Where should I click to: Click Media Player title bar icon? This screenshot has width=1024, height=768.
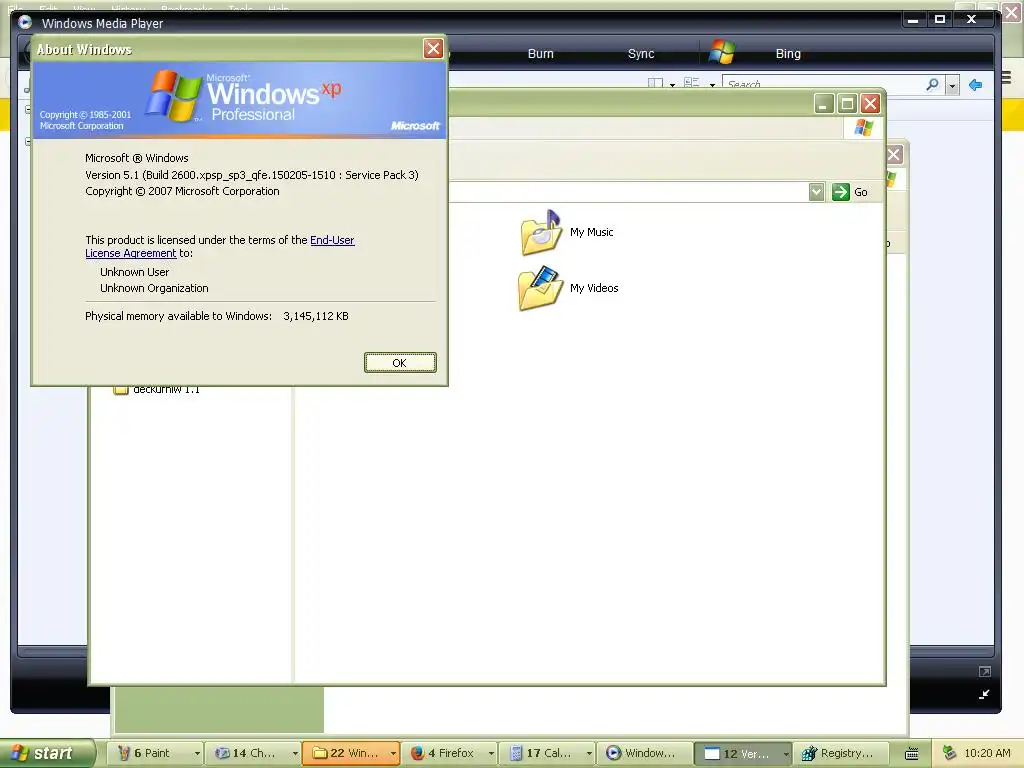click(25, 23)
